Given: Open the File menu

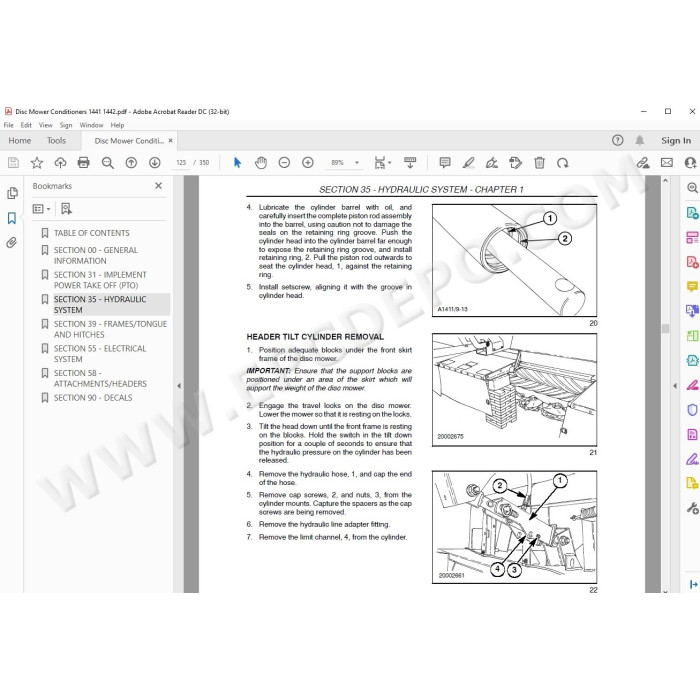Looking at the screenshot, I should (8, 125).
